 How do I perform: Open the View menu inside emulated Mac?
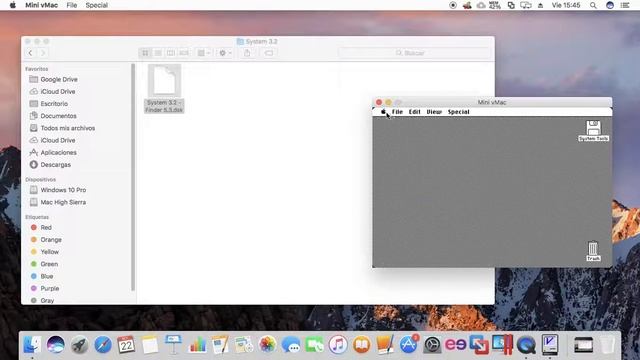point(434,112)
